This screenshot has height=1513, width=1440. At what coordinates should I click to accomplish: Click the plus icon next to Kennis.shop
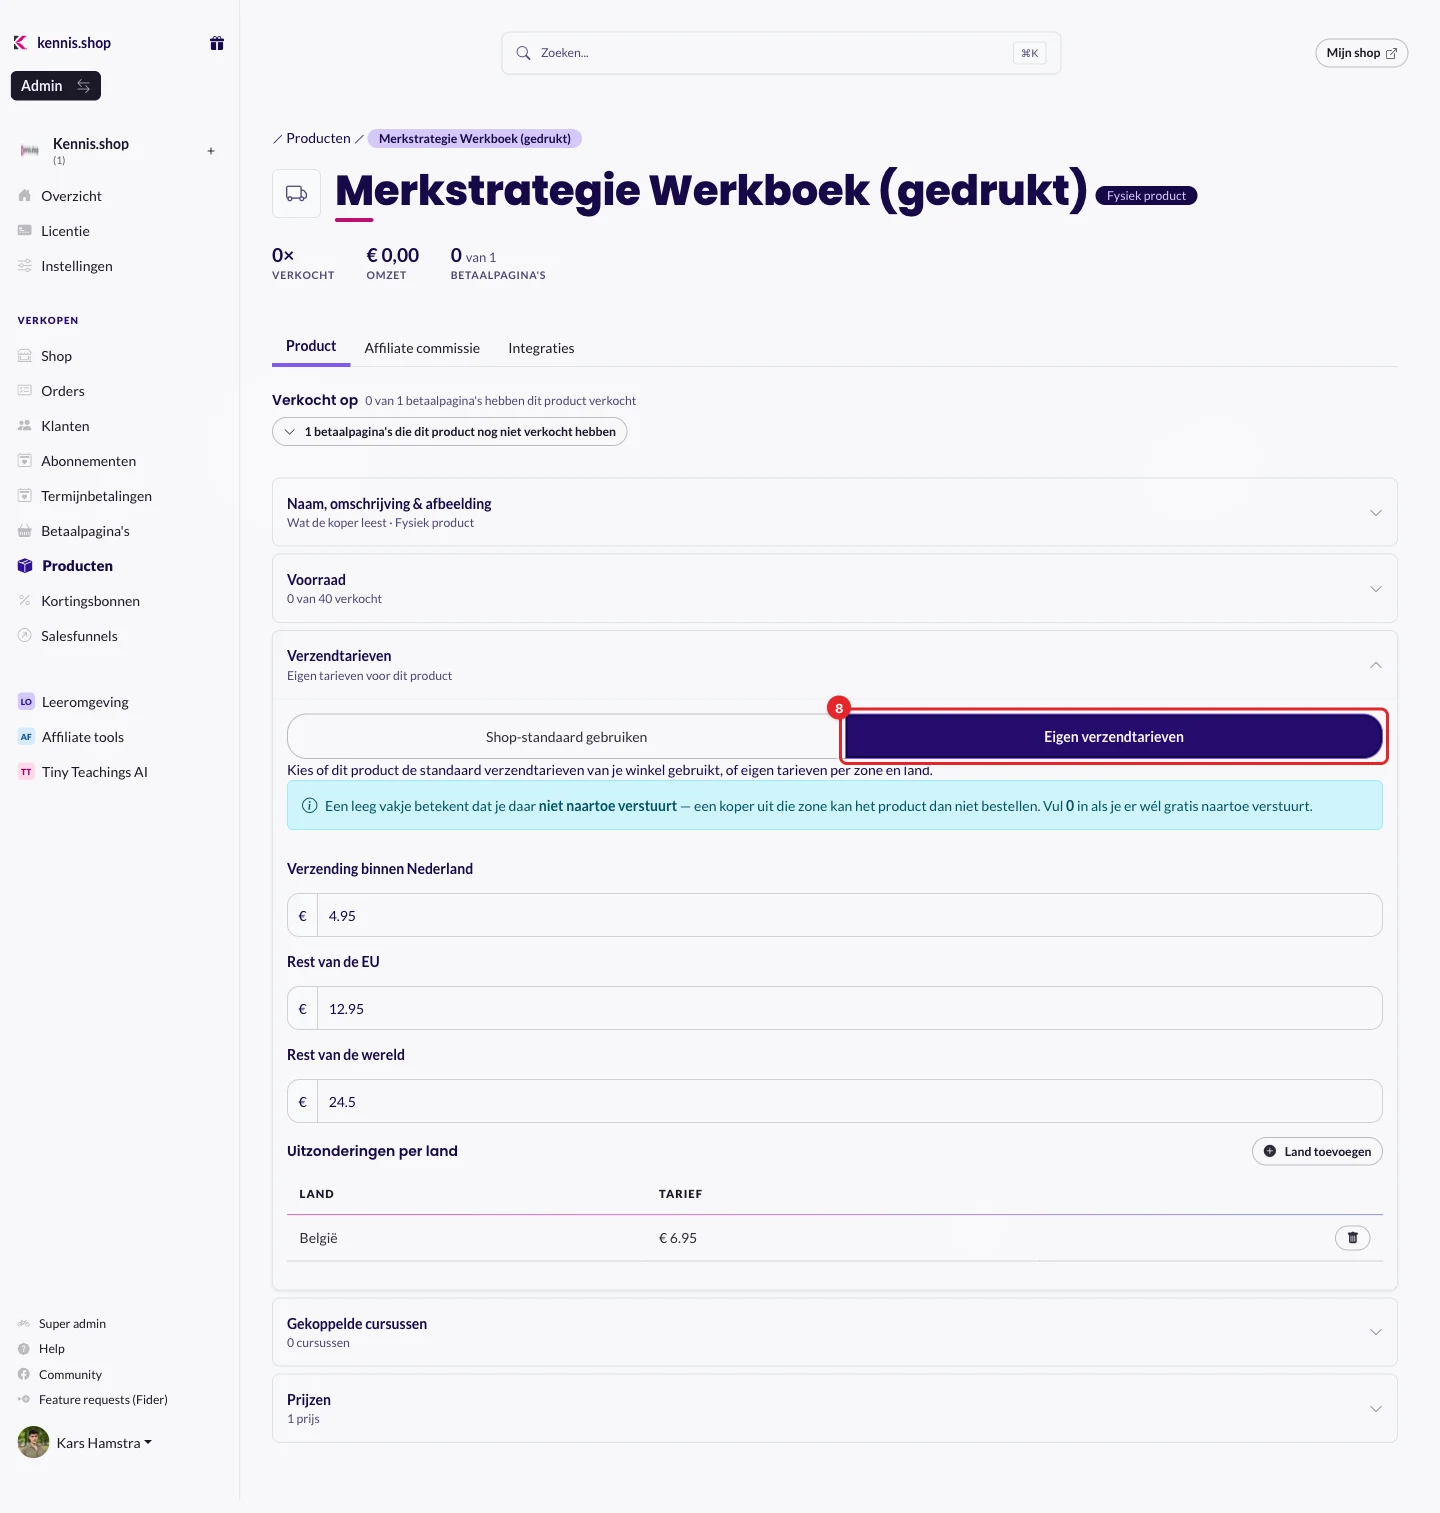pos(211,151)
